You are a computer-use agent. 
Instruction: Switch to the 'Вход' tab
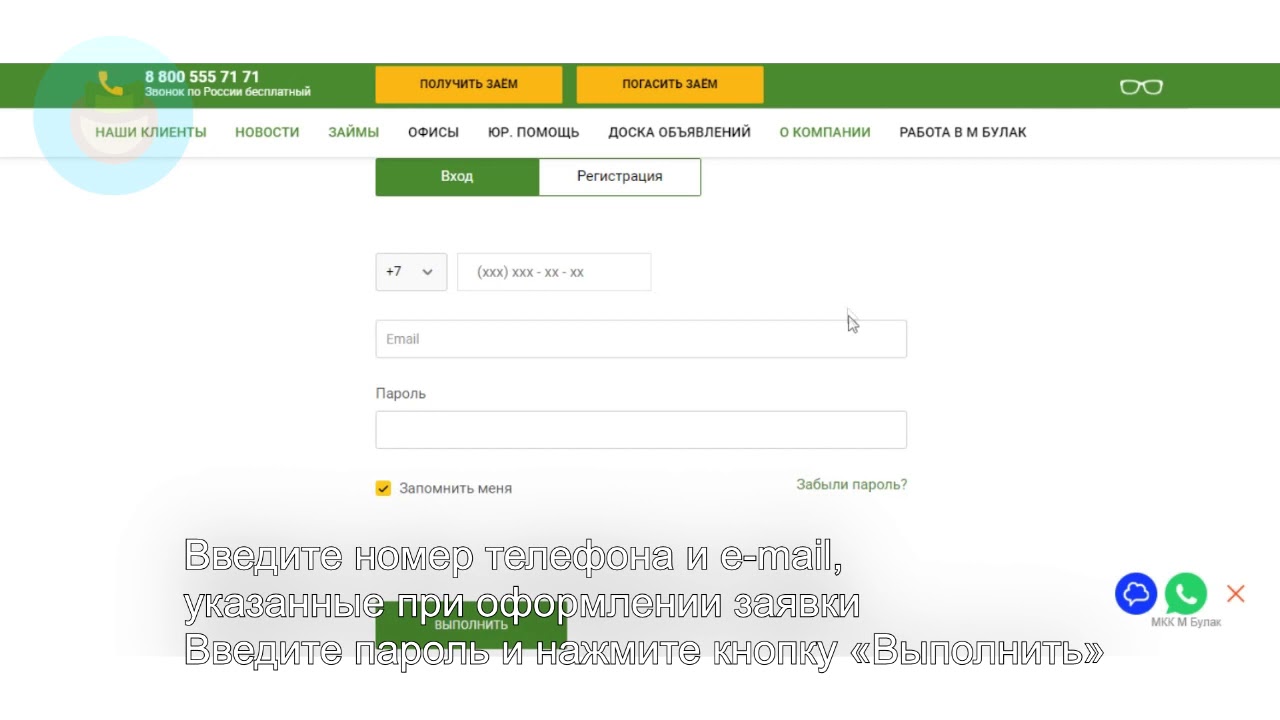coord(457,176)
